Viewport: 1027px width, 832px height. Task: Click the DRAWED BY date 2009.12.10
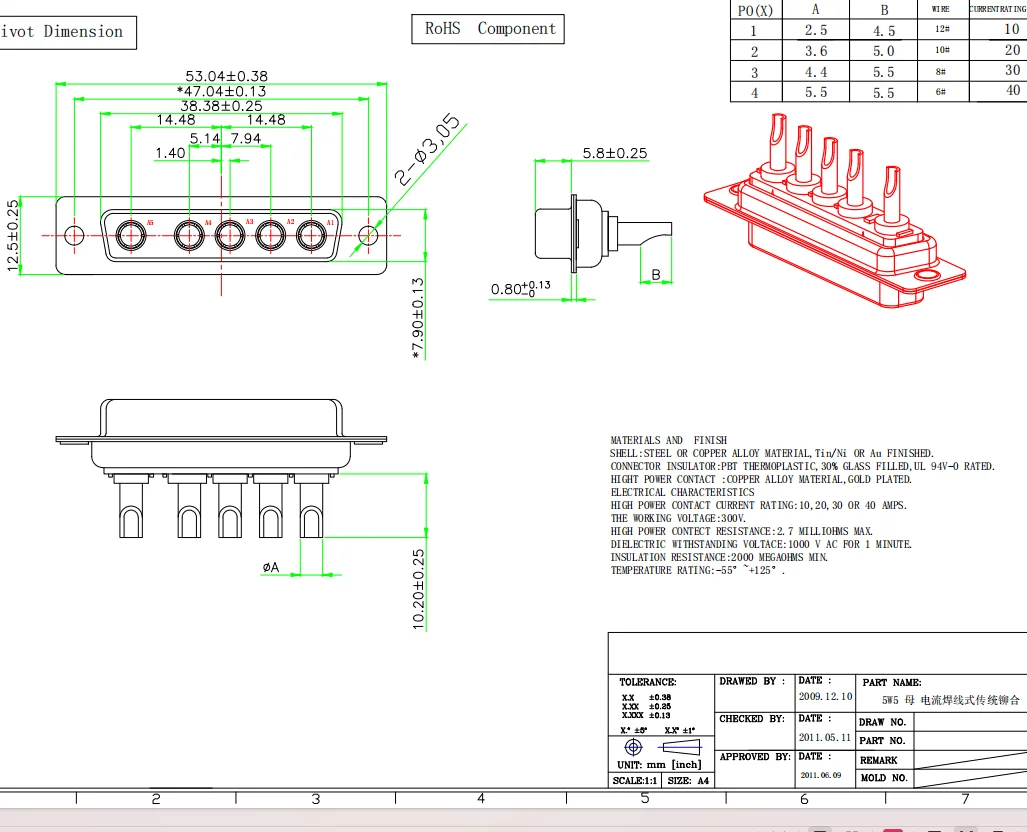[x=825, y=696]
